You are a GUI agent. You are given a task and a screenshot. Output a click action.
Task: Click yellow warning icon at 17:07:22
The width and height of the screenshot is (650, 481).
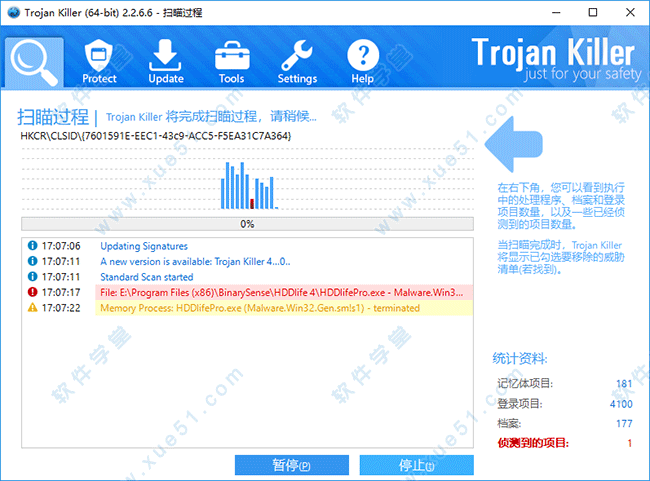[32, 308]
